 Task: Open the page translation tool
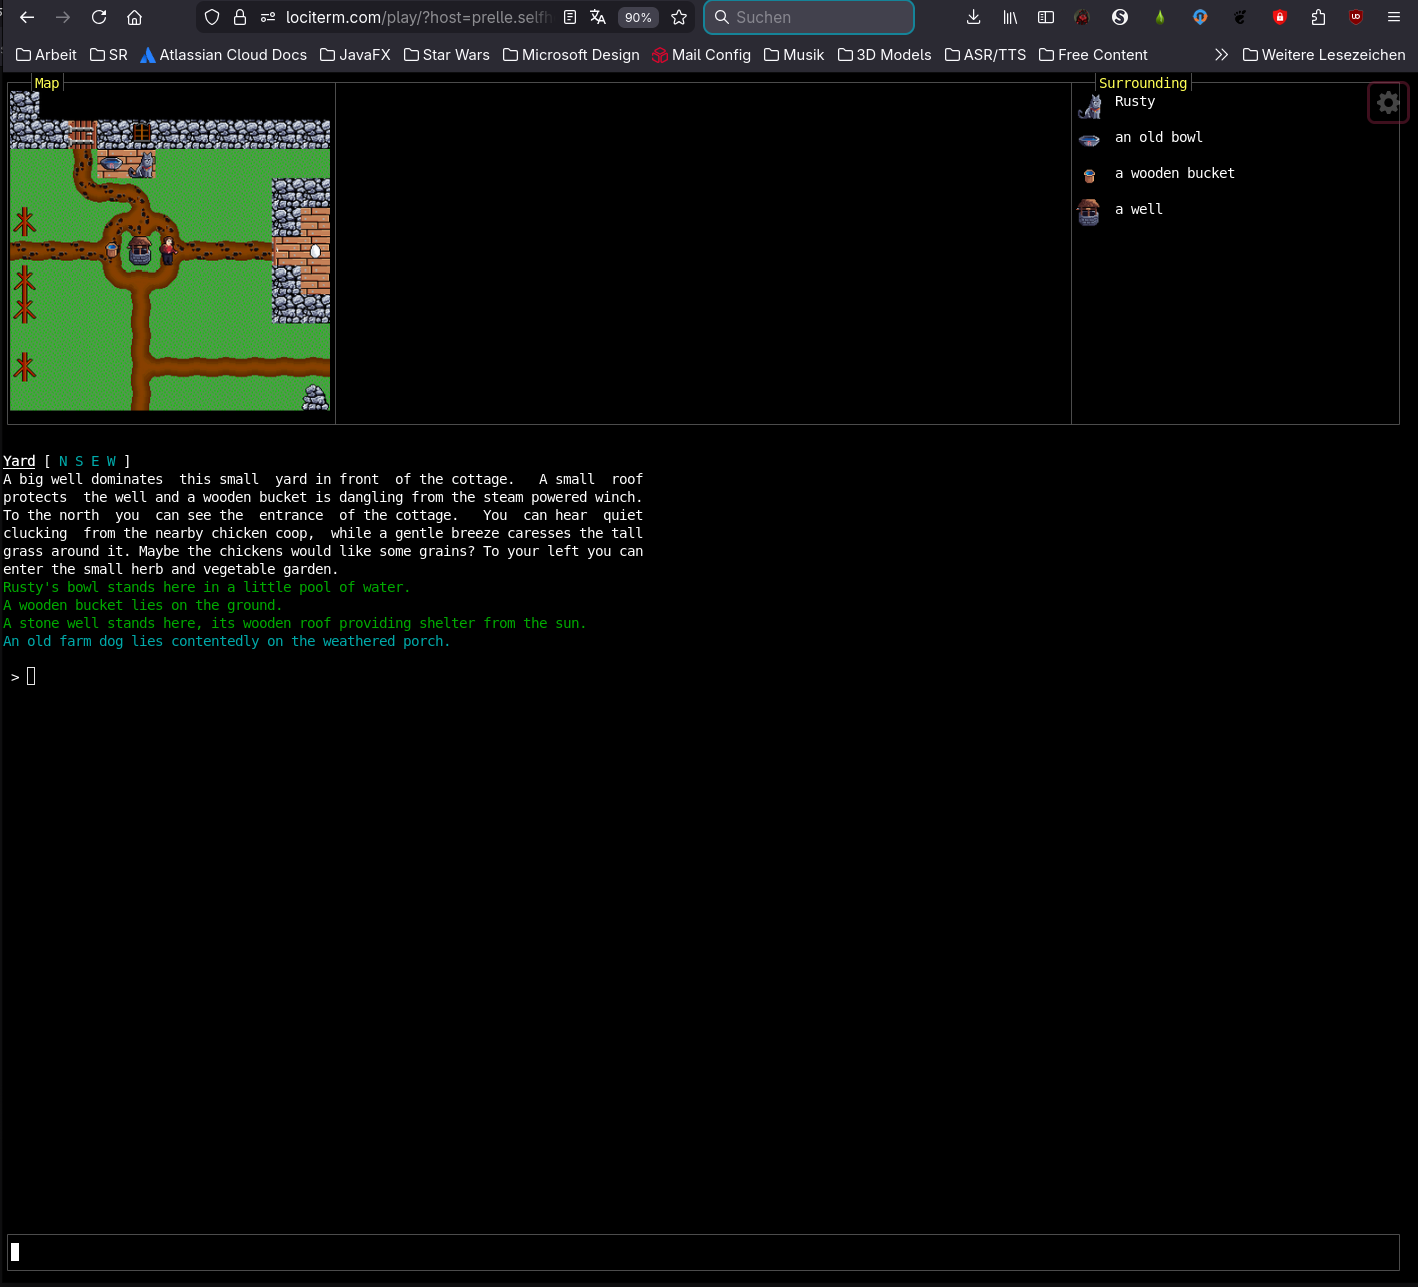click(597, 17)
